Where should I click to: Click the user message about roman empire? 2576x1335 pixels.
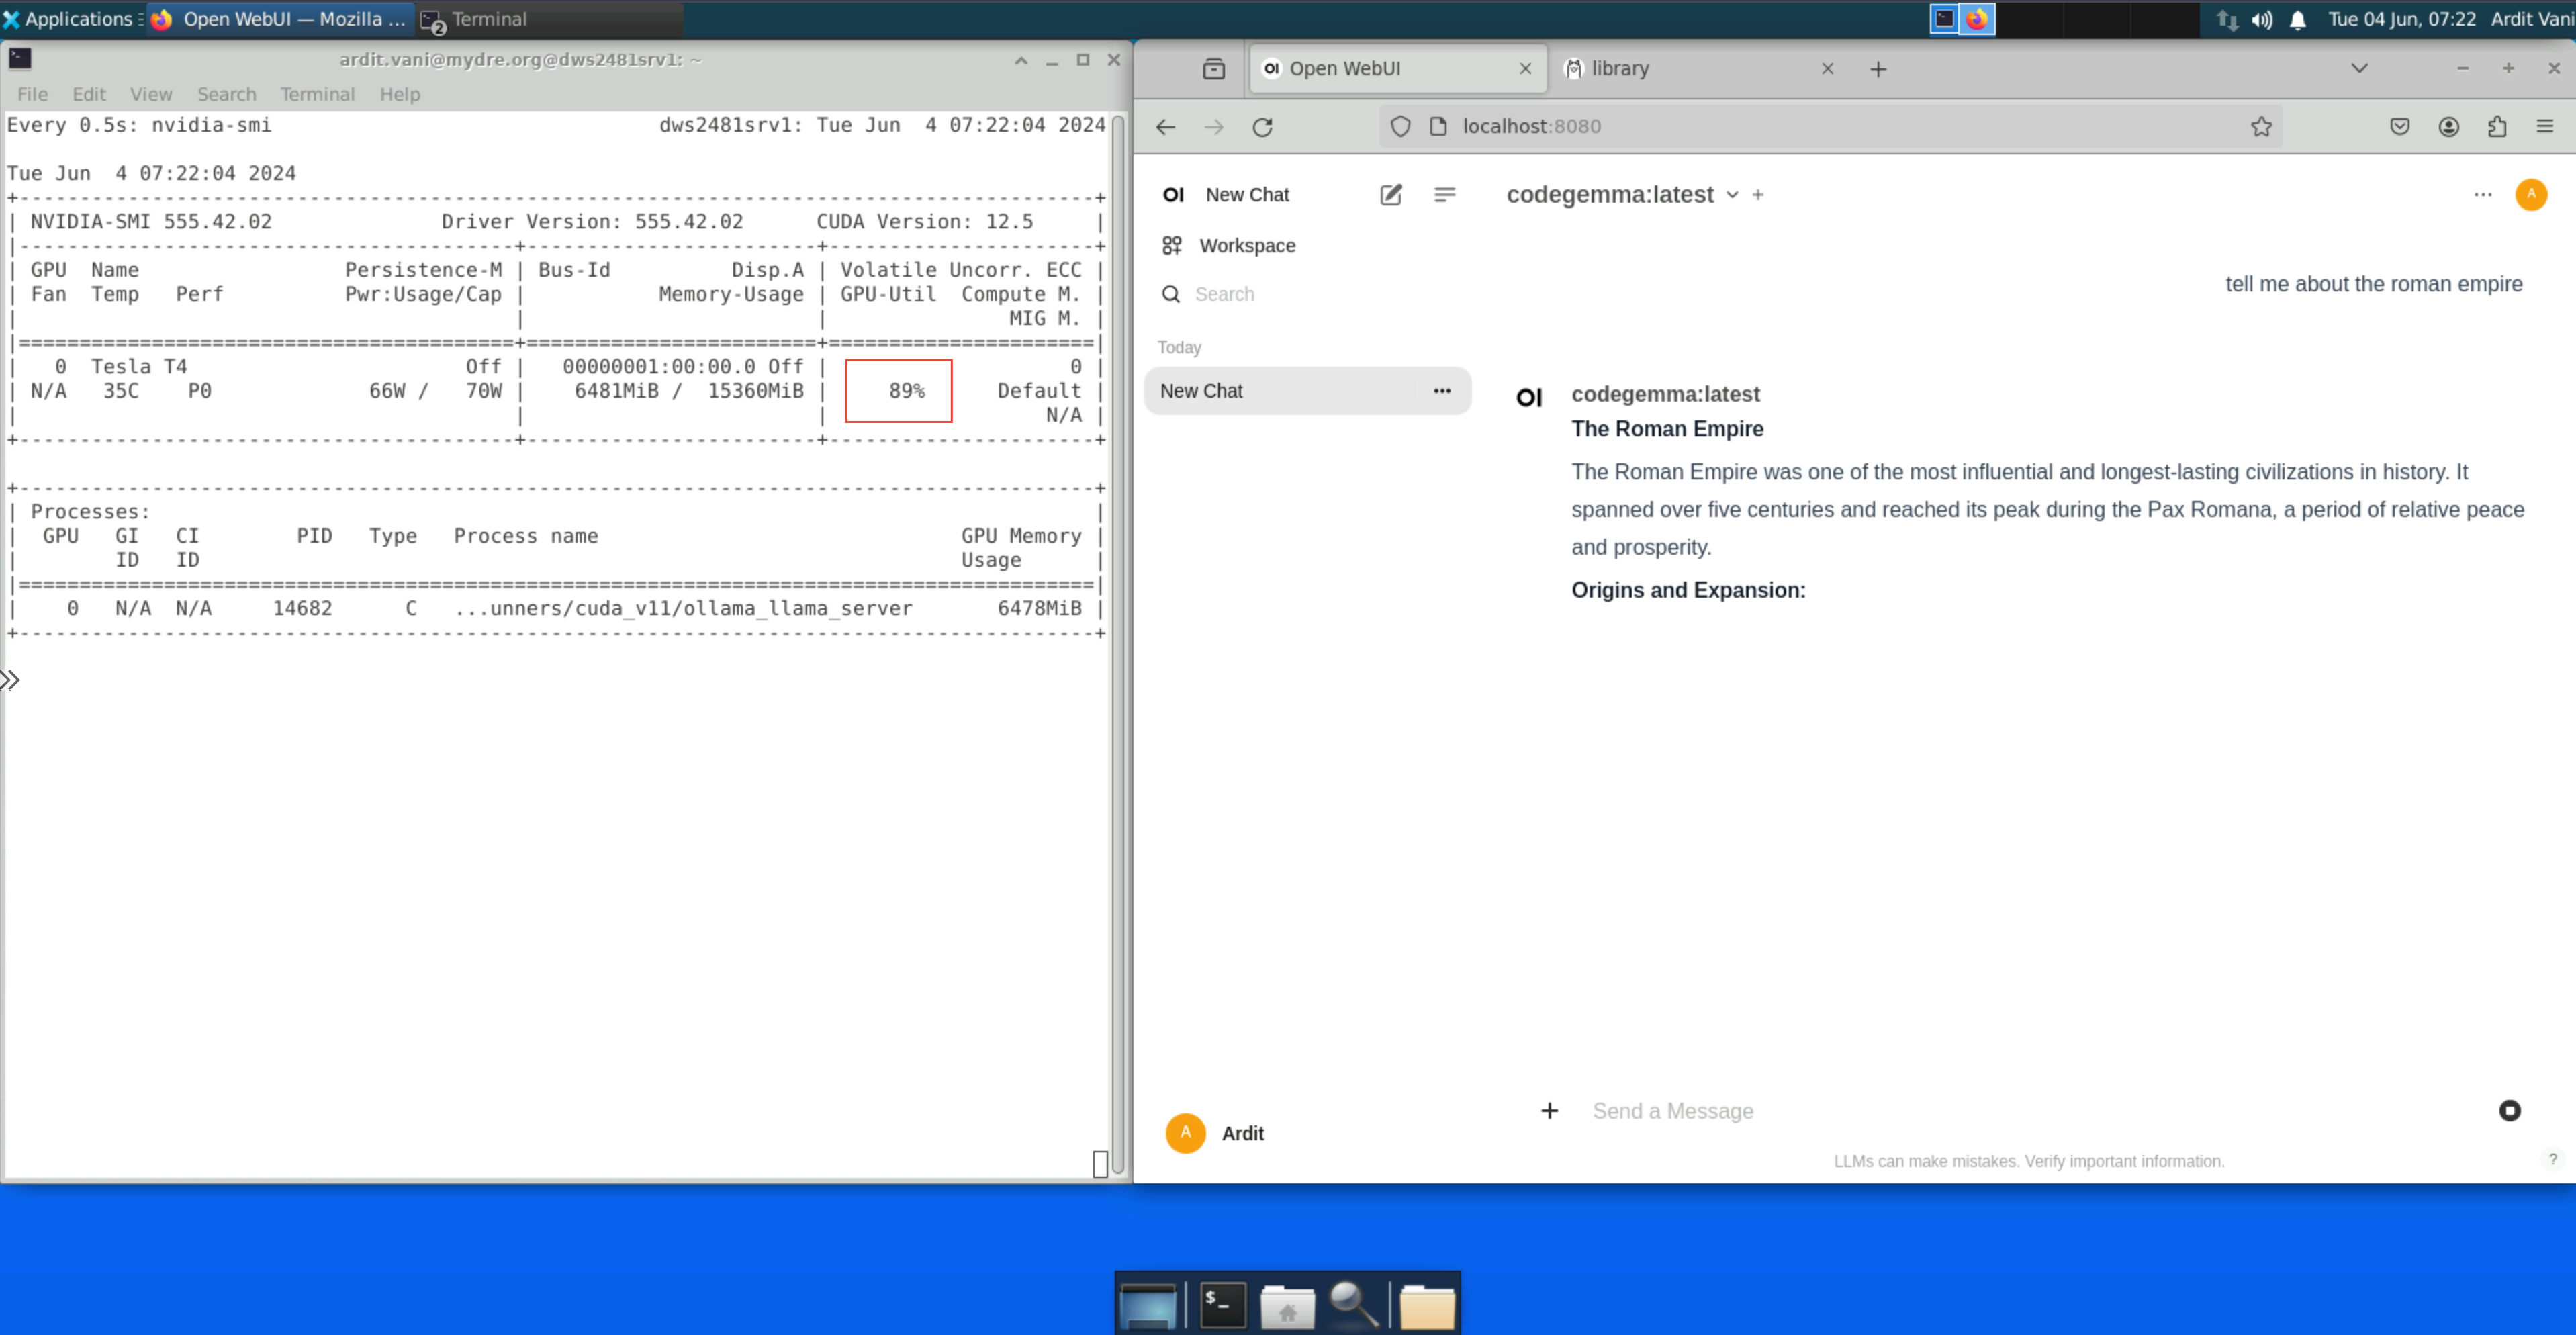click(2373, 284)
